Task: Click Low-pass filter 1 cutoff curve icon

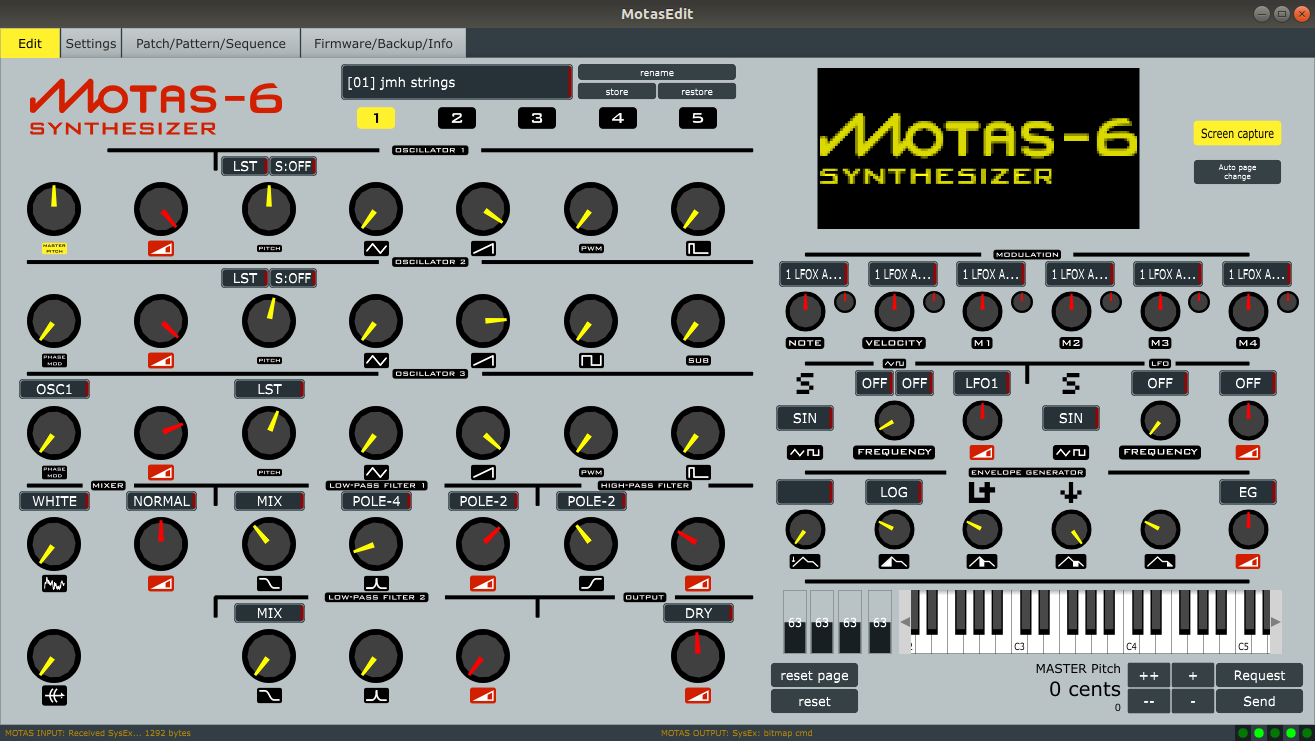Action: click(x=269, y=583)
